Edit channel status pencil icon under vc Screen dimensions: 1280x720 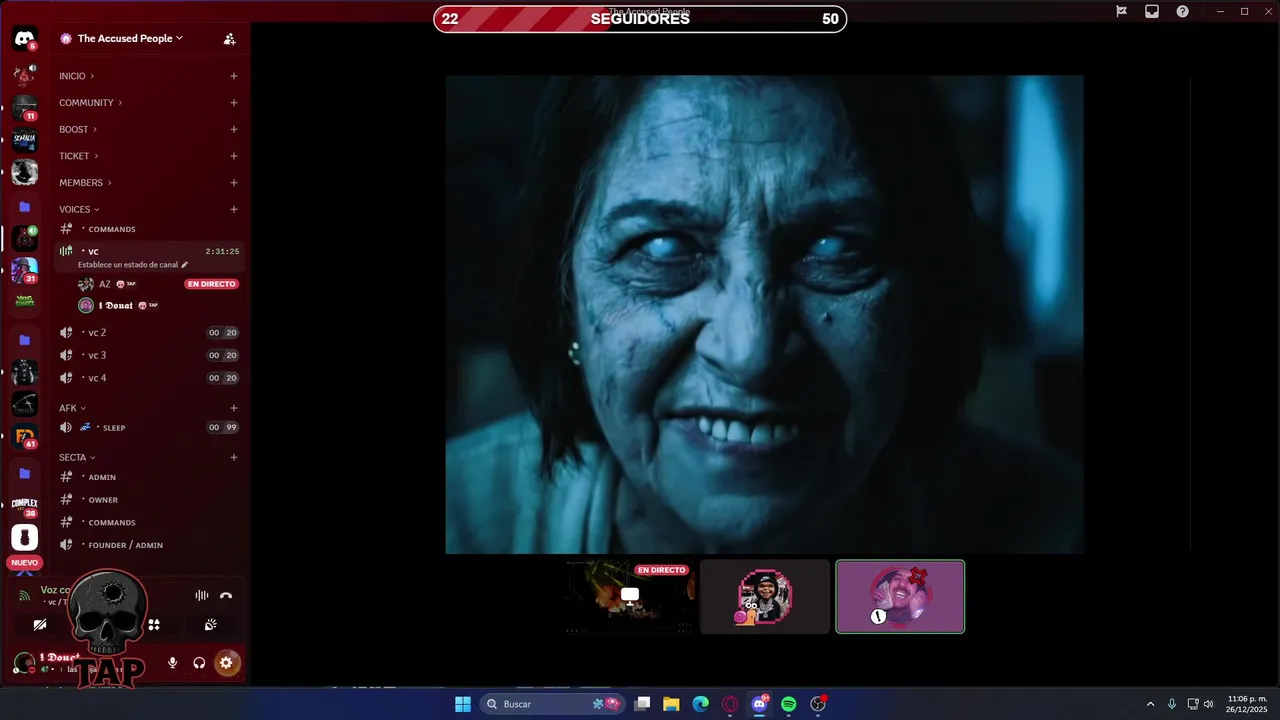click(184, 265)
